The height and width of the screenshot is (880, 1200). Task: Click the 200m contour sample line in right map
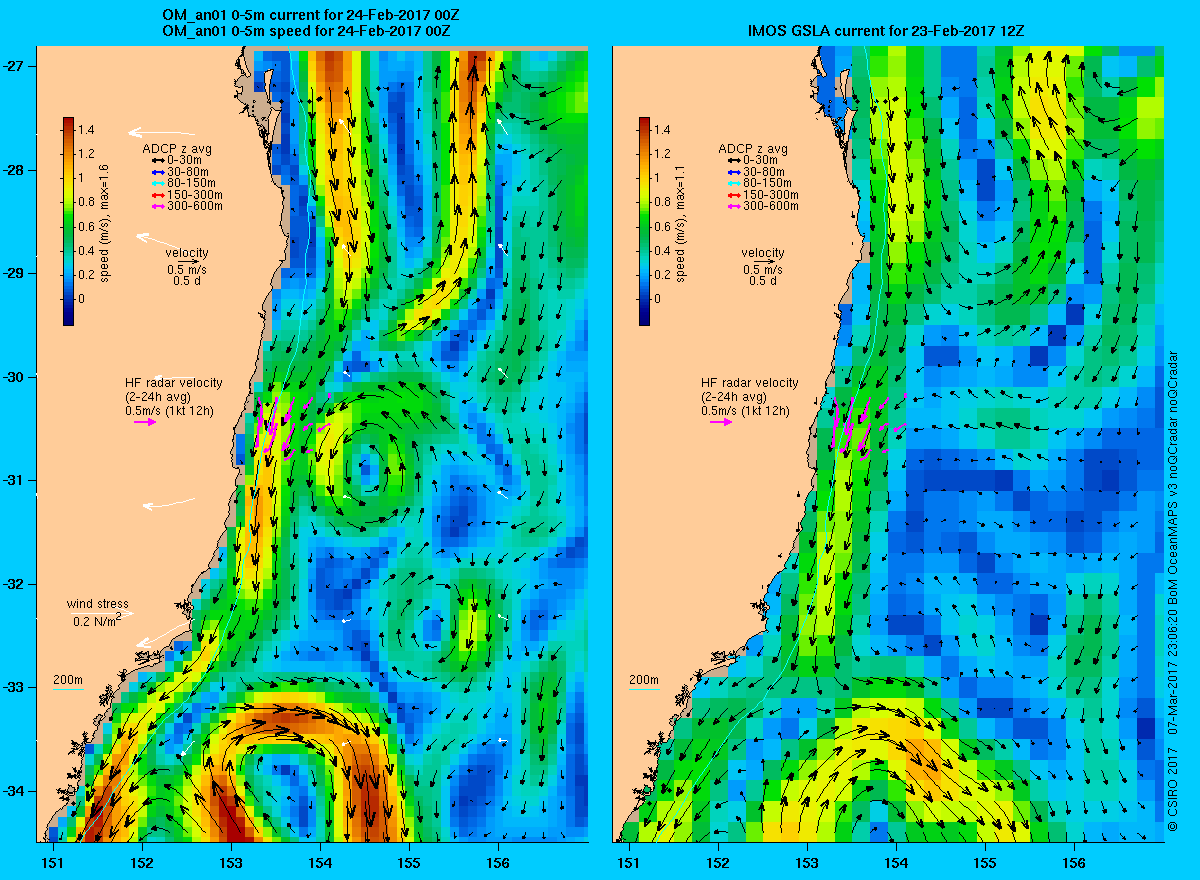click(644, 689)
